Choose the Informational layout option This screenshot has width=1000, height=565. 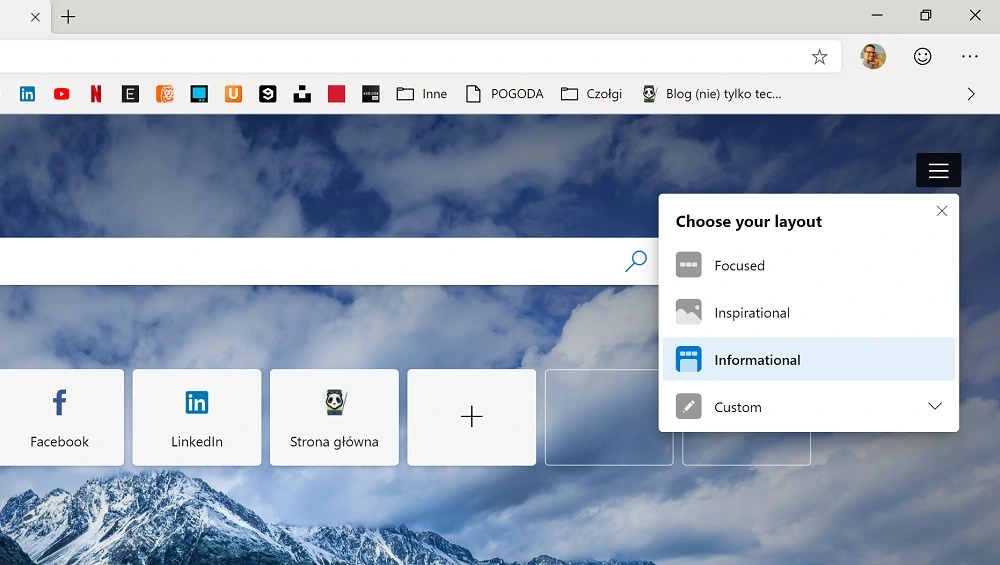coord(757,360)
